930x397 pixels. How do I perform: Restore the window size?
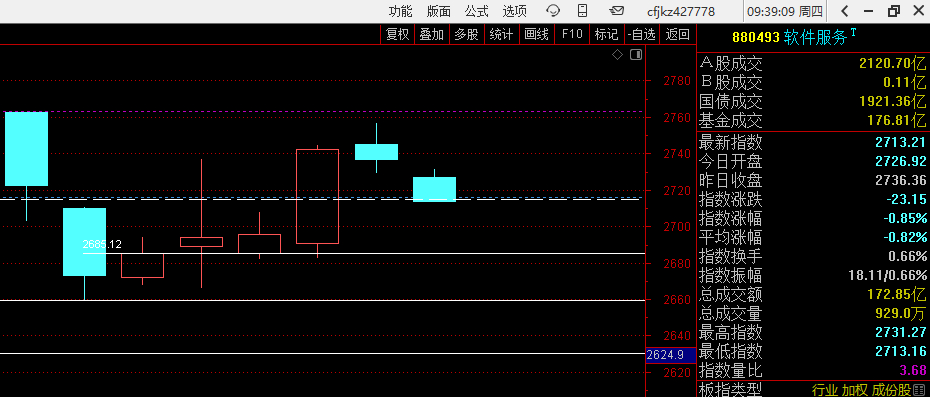(x=893, y=11)
